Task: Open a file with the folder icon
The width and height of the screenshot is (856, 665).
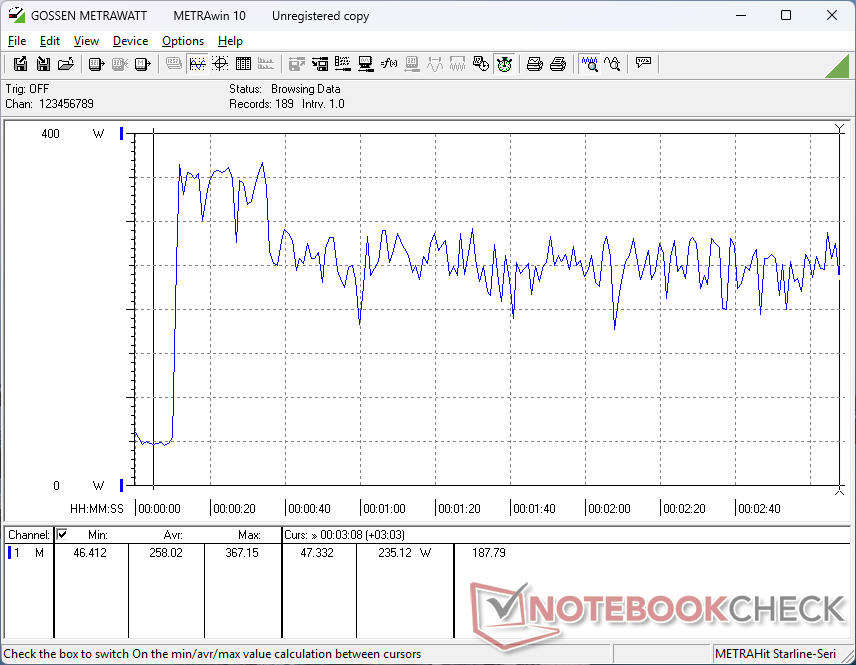Action: point(66,64)
